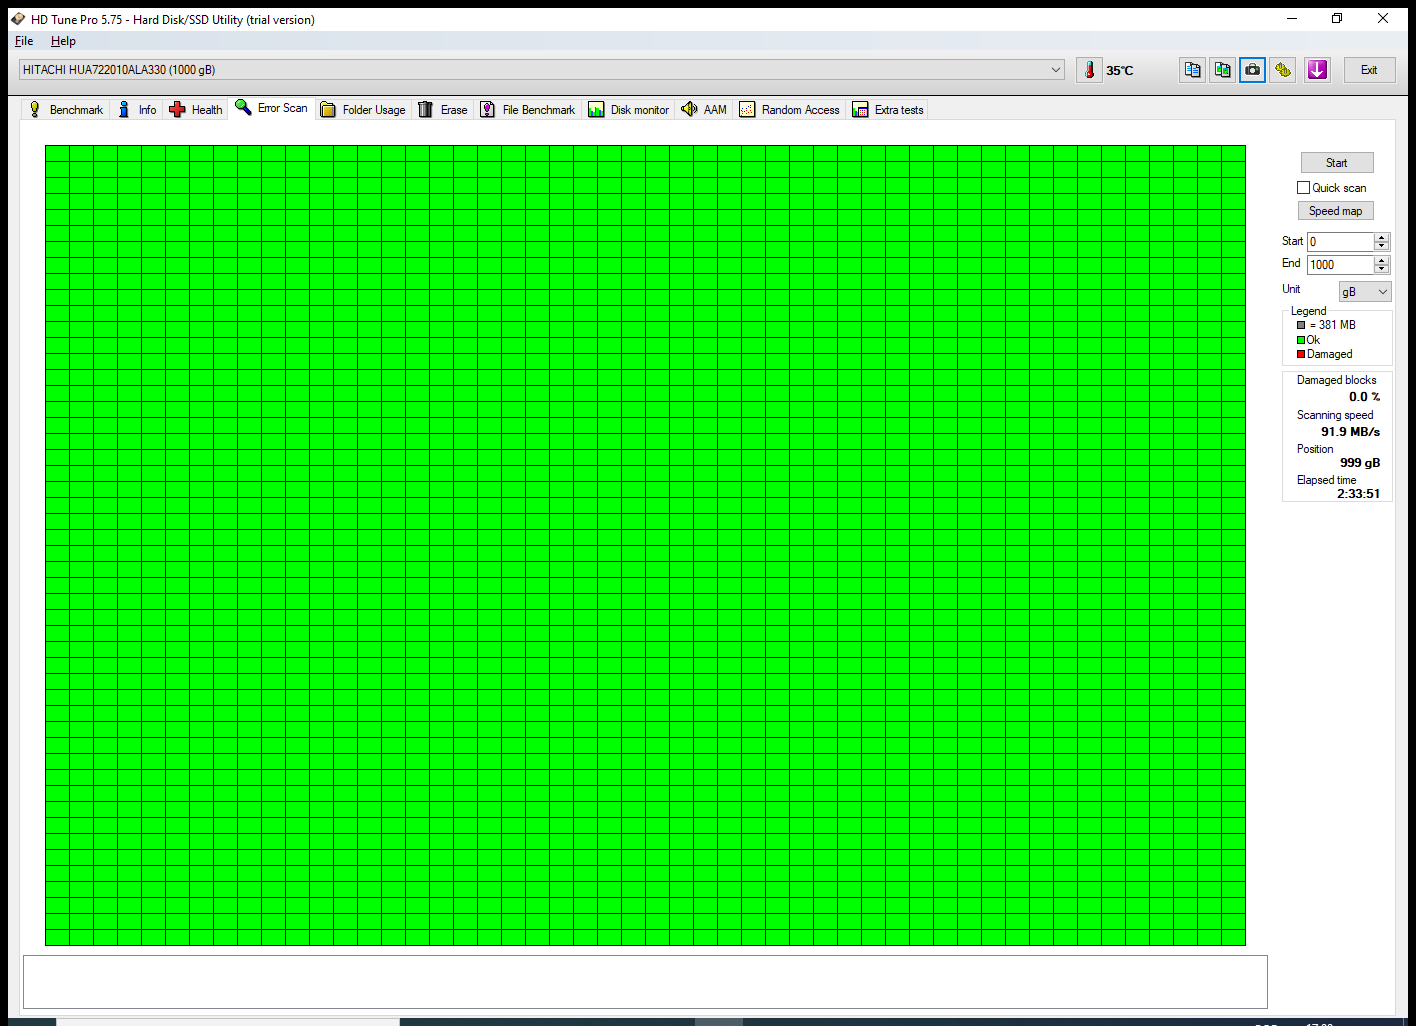Click the 0.0 % damaged blocks value
The width and height of the screenshot is (1416, 1026).
[x=1364, y=397]
